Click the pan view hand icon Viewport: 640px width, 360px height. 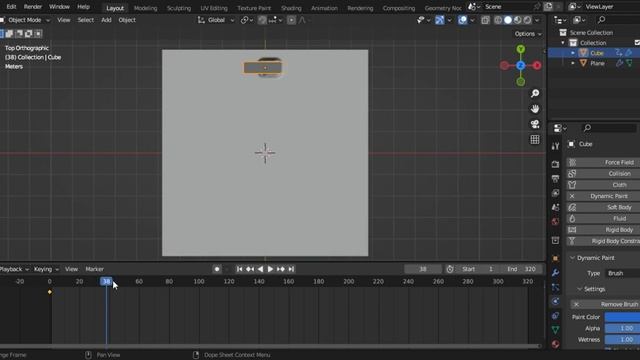(x=535, y=109)
